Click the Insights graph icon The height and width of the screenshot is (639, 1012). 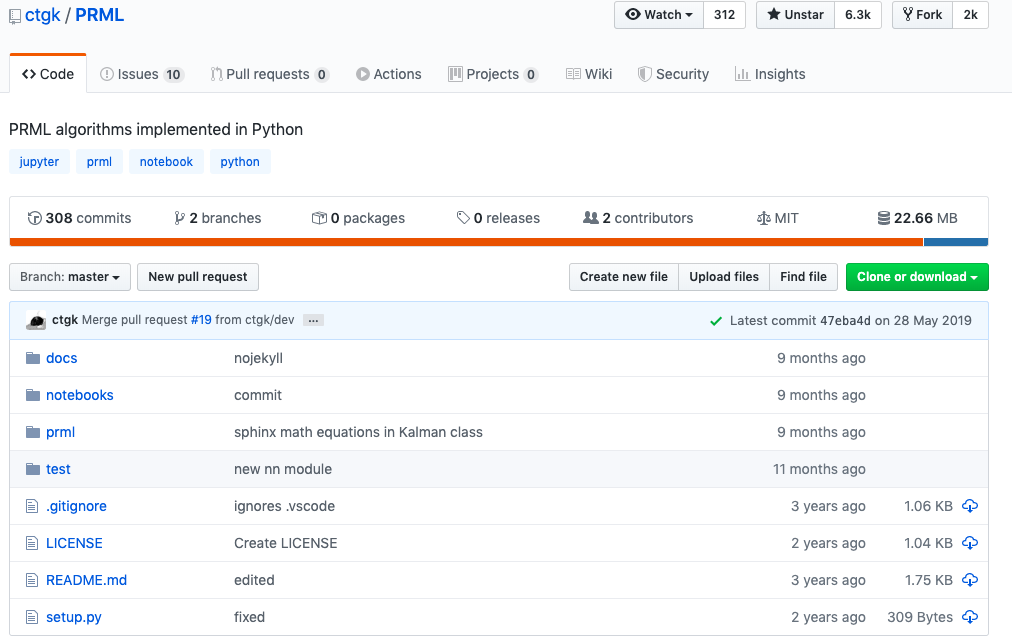coord(742,73)
